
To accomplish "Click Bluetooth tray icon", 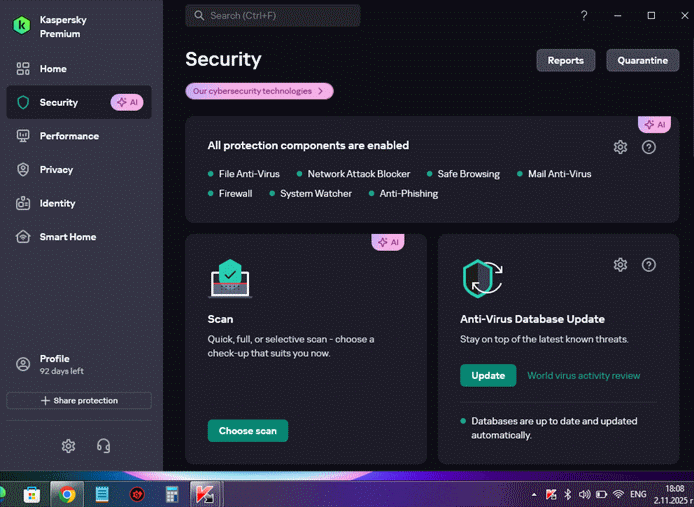I will click(x=567, y=494).
